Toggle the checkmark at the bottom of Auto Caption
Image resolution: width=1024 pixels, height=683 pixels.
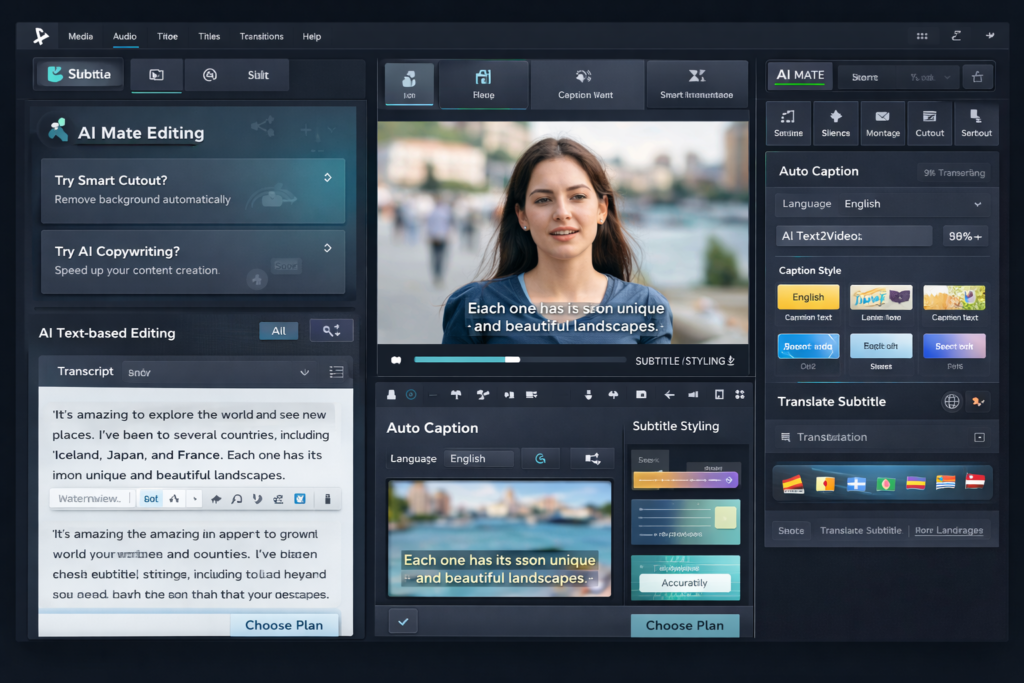[x=403, y=621]
